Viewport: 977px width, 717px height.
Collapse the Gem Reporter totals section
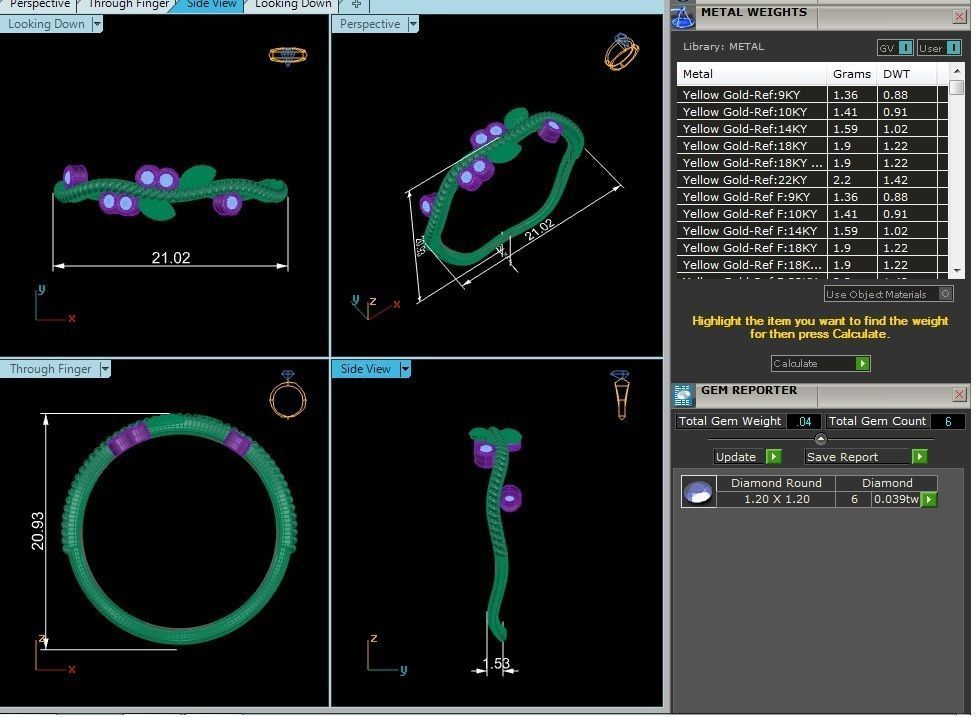tap(820, 439)
